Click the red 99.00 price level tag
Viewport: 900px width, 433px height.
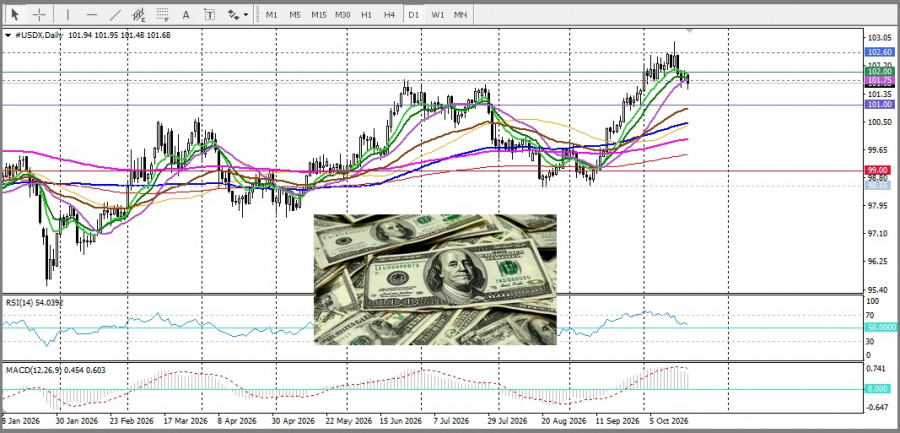[x=879, y=171]
